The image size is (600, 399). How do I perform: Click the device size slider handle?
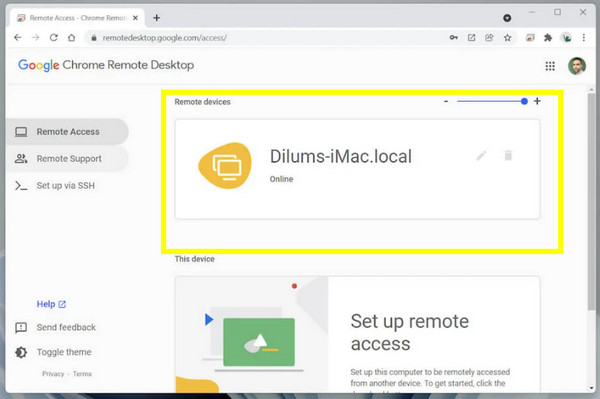click(524, 101)
